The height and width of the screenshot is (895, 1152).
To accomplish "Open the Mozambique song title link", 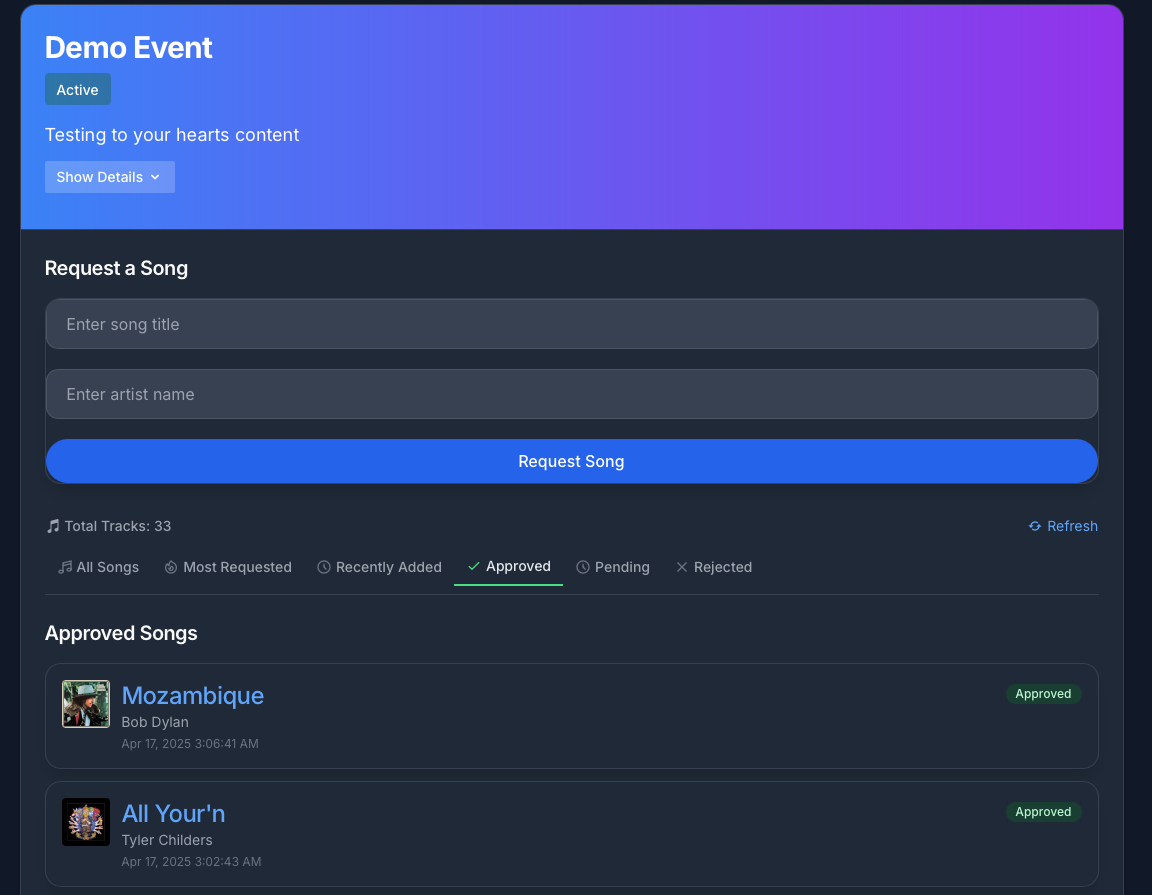I will [193, 695].
